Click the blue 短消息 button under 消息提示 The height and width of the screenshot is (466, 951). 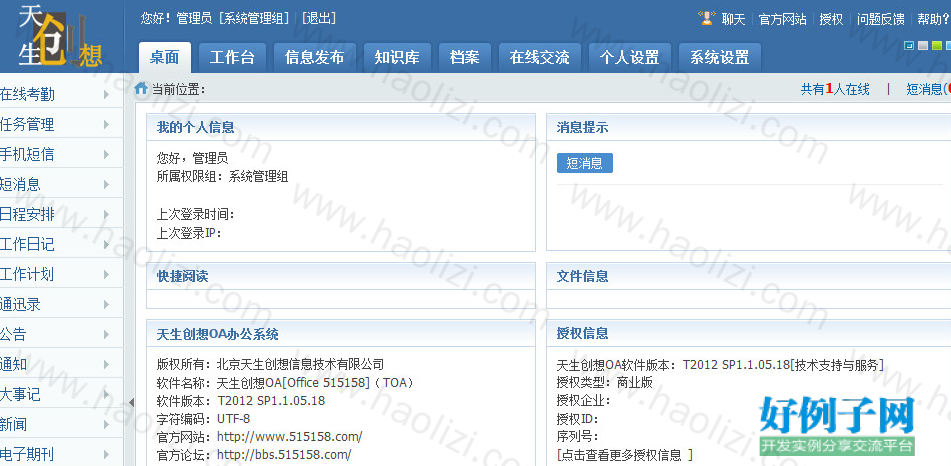pyautogui.click(x=585, y=163)
